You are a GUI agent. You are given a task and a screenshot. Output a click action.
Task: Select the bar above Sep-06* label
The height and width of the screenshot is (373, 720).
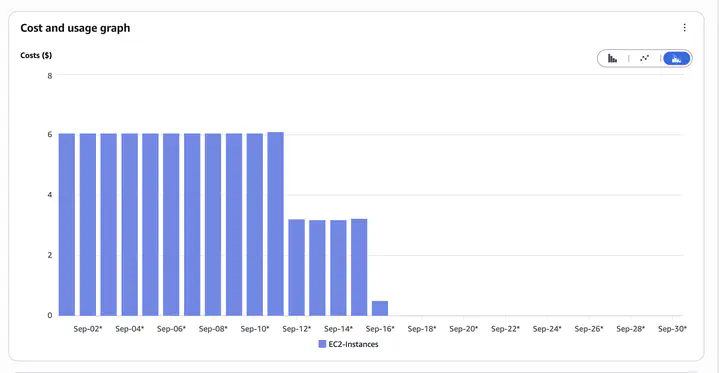171,225
